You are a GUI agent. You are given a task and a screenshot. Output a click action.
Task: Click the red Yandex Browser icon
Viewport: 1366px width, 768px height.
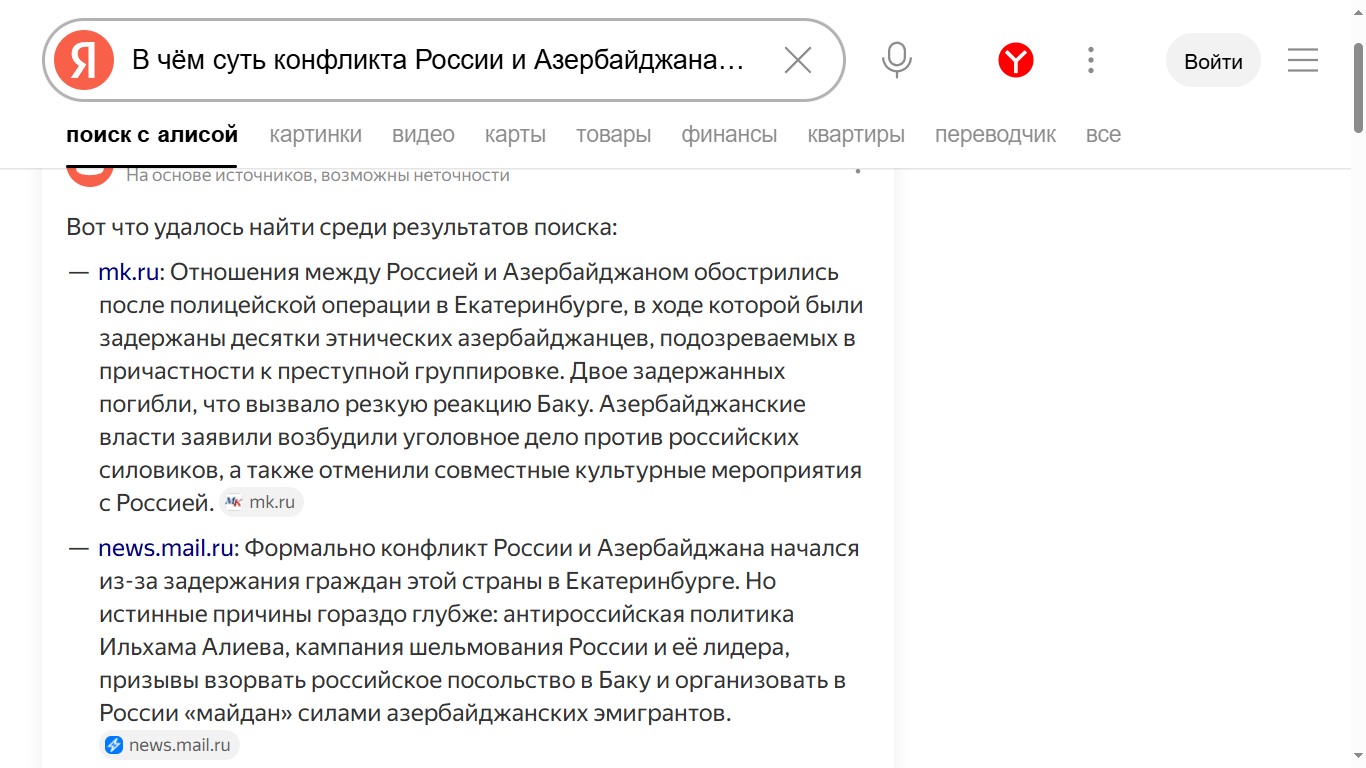pos(1015,61)
